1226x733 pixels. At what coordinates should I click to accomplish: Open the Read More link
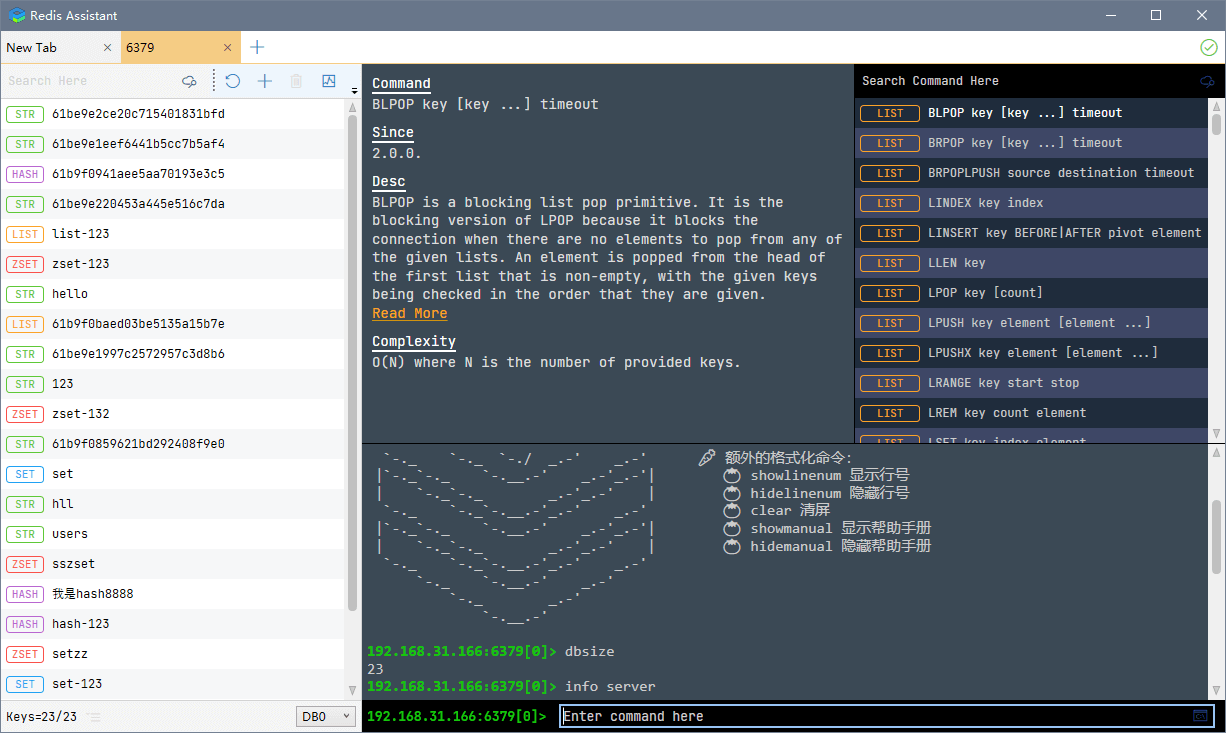tap(410, 313)
